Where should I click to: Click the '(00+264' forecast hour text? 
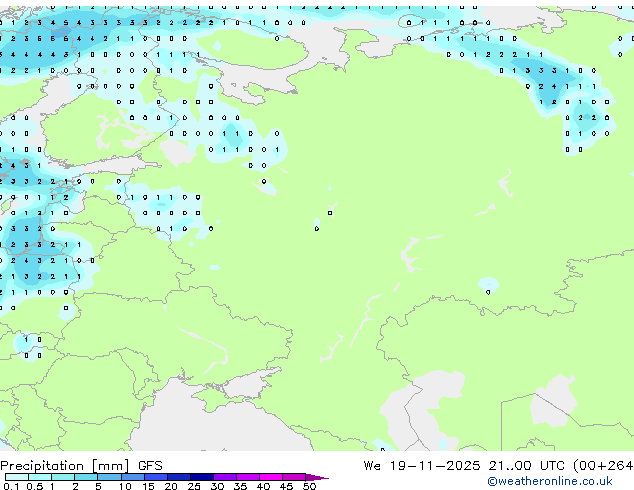(x=603, y=466)
